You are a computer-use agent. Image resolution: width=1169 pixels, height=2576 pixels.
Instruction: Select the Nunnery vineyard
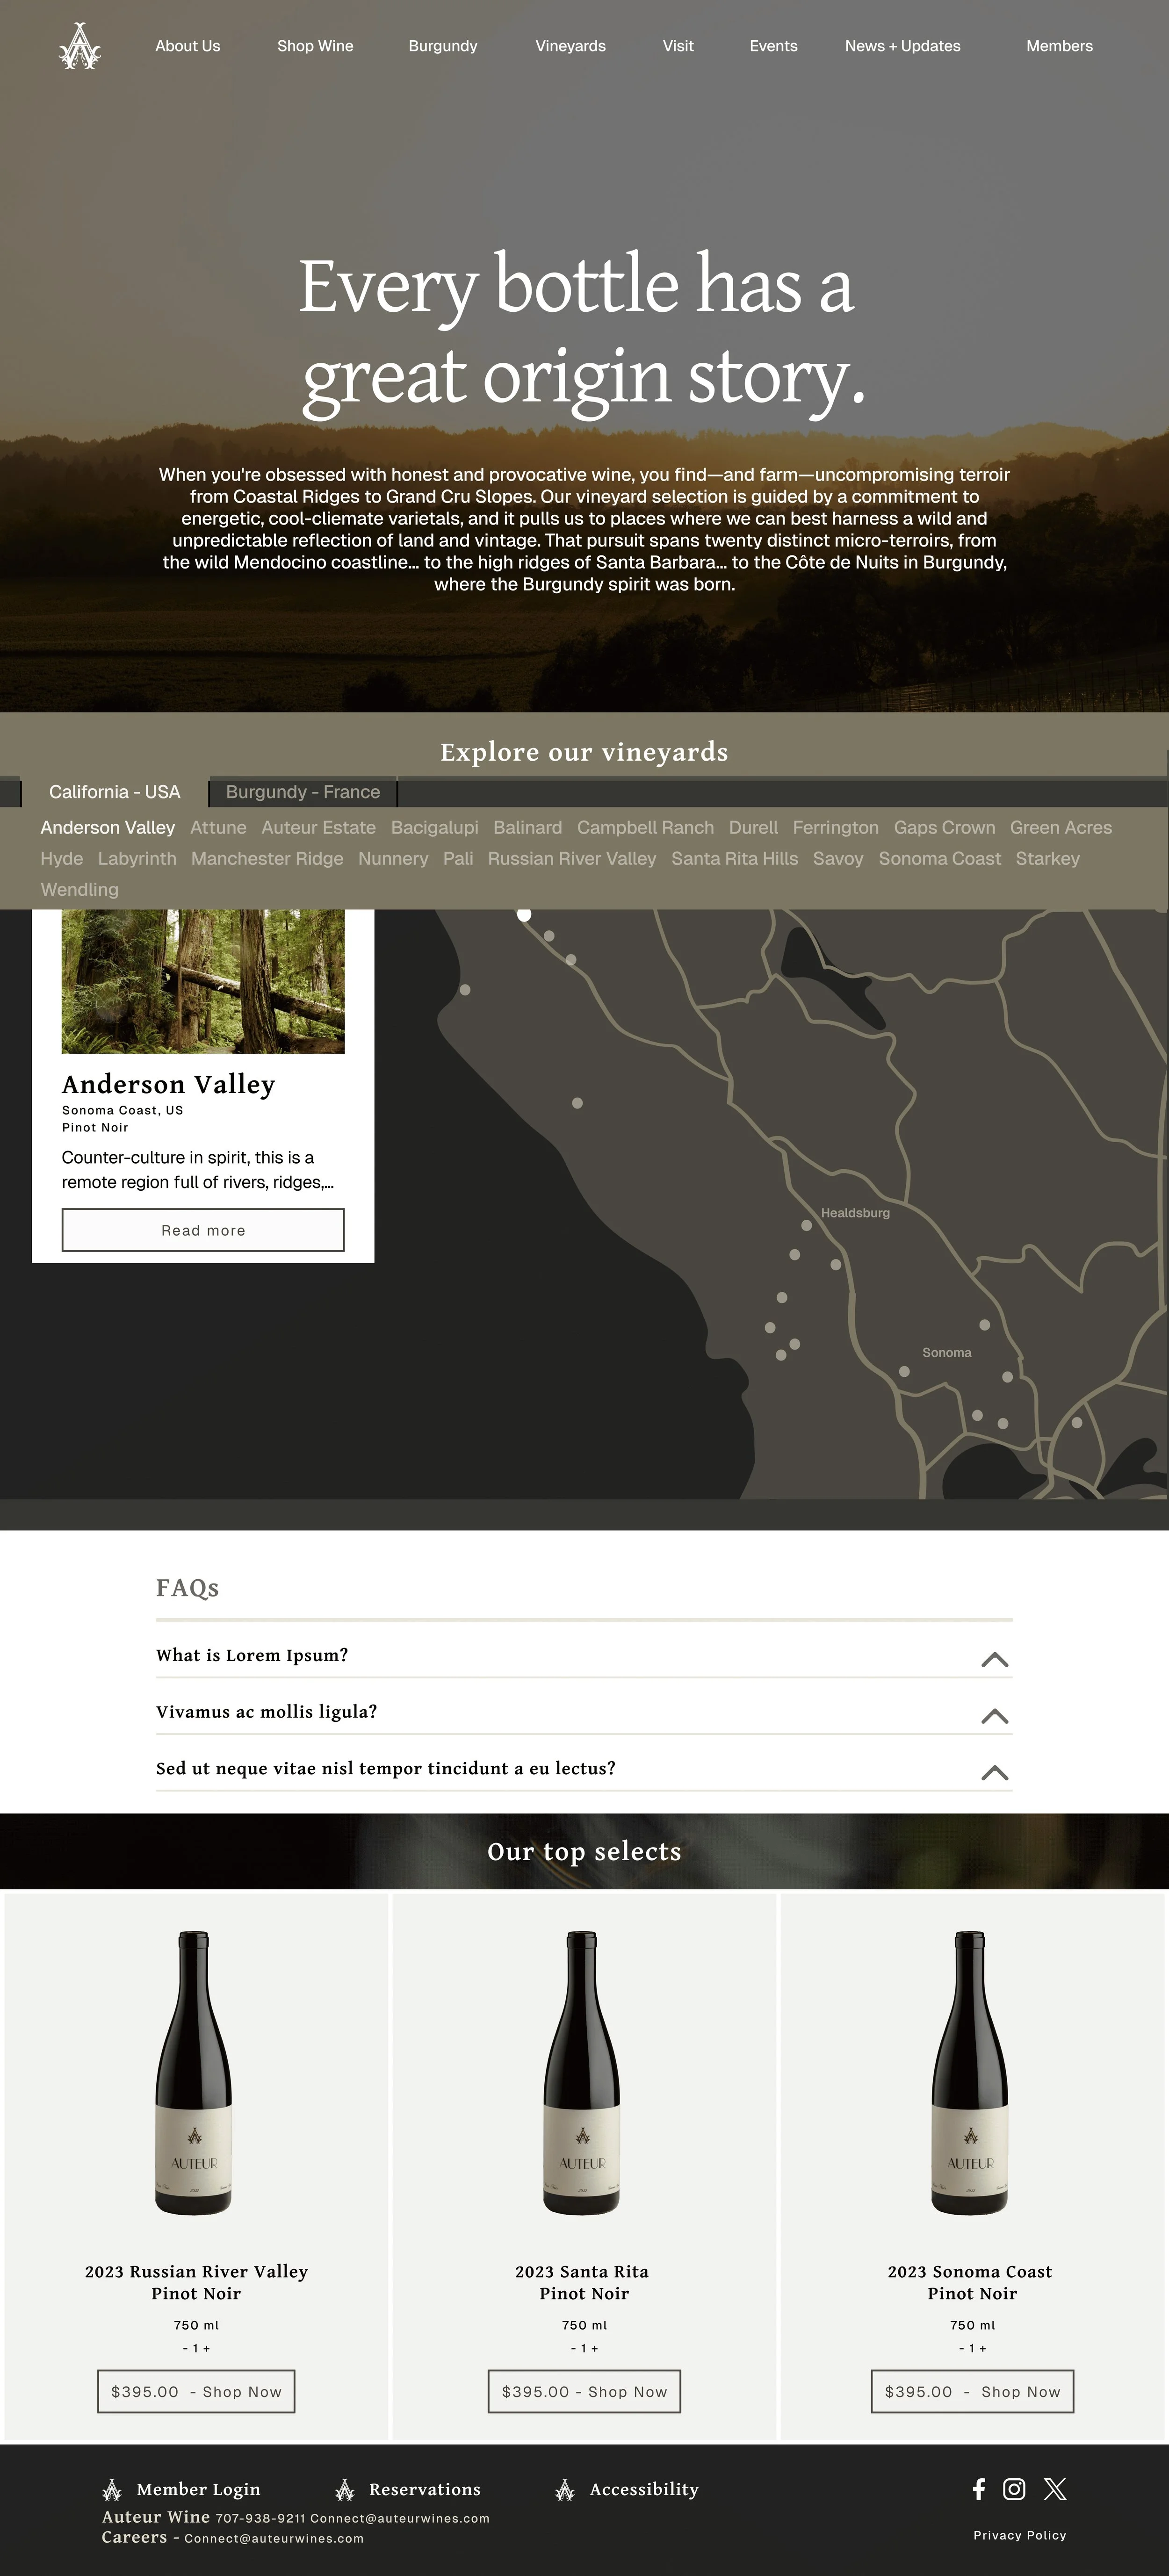pyautogui.click(x=393, y=859)
